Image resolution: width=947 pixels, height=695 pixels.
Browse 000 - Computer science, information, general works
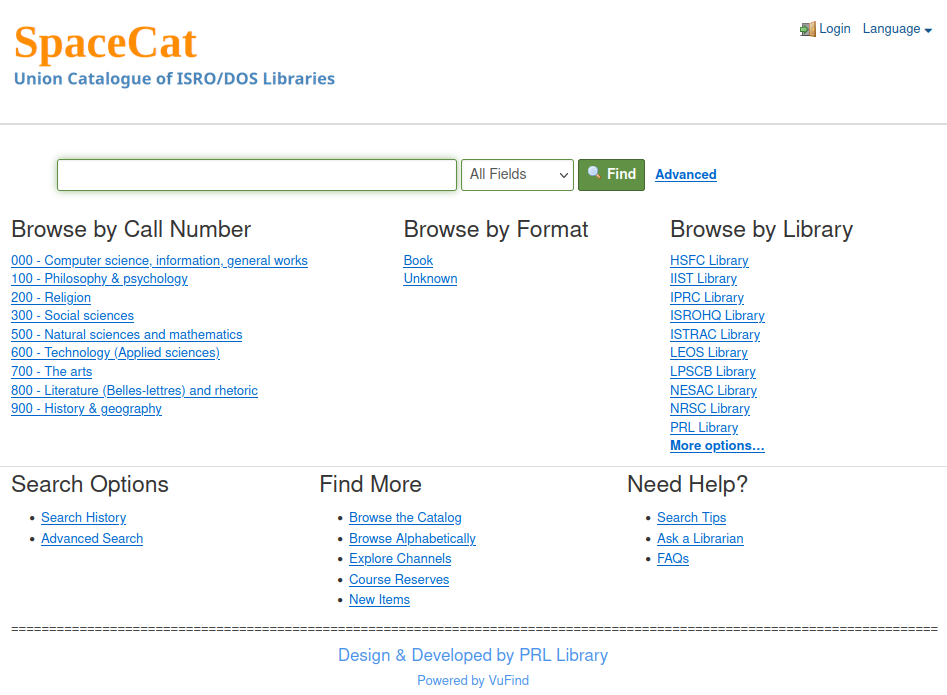[x=159, y=260]
